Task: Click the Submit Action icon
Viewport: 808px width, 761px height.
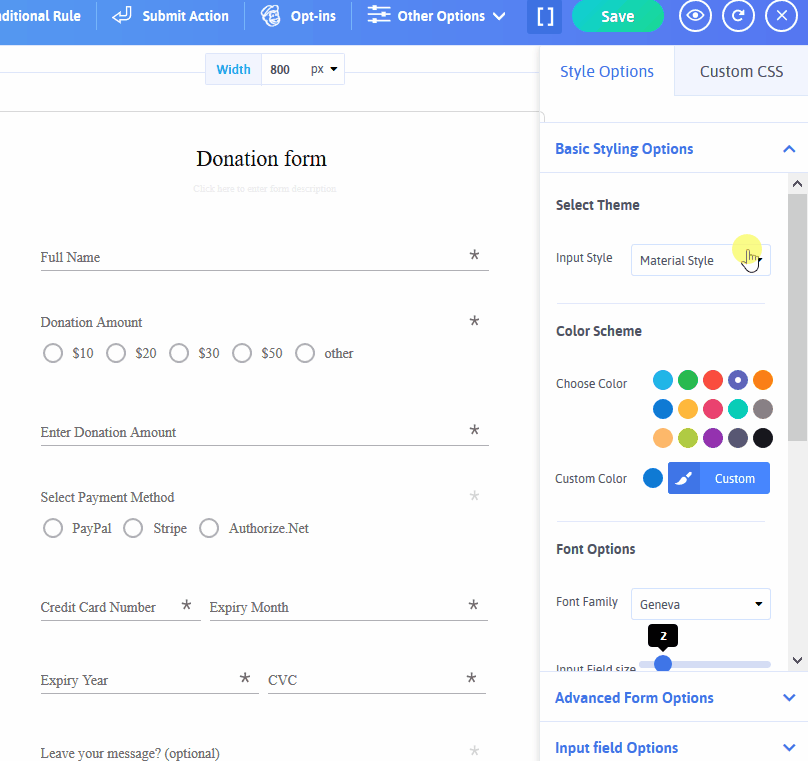Action: (120, 16)
